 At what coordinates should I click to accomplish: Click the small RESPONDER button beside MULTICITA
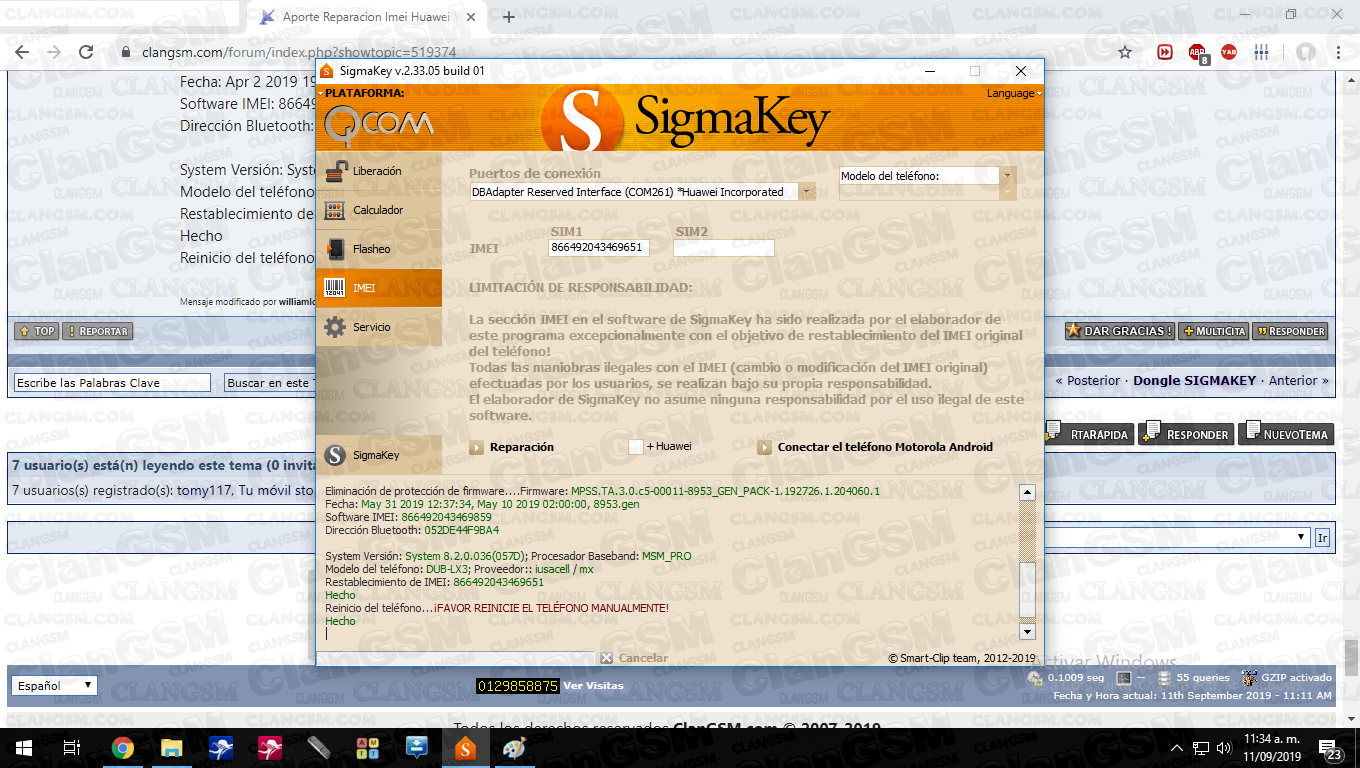coord(1291,331)
